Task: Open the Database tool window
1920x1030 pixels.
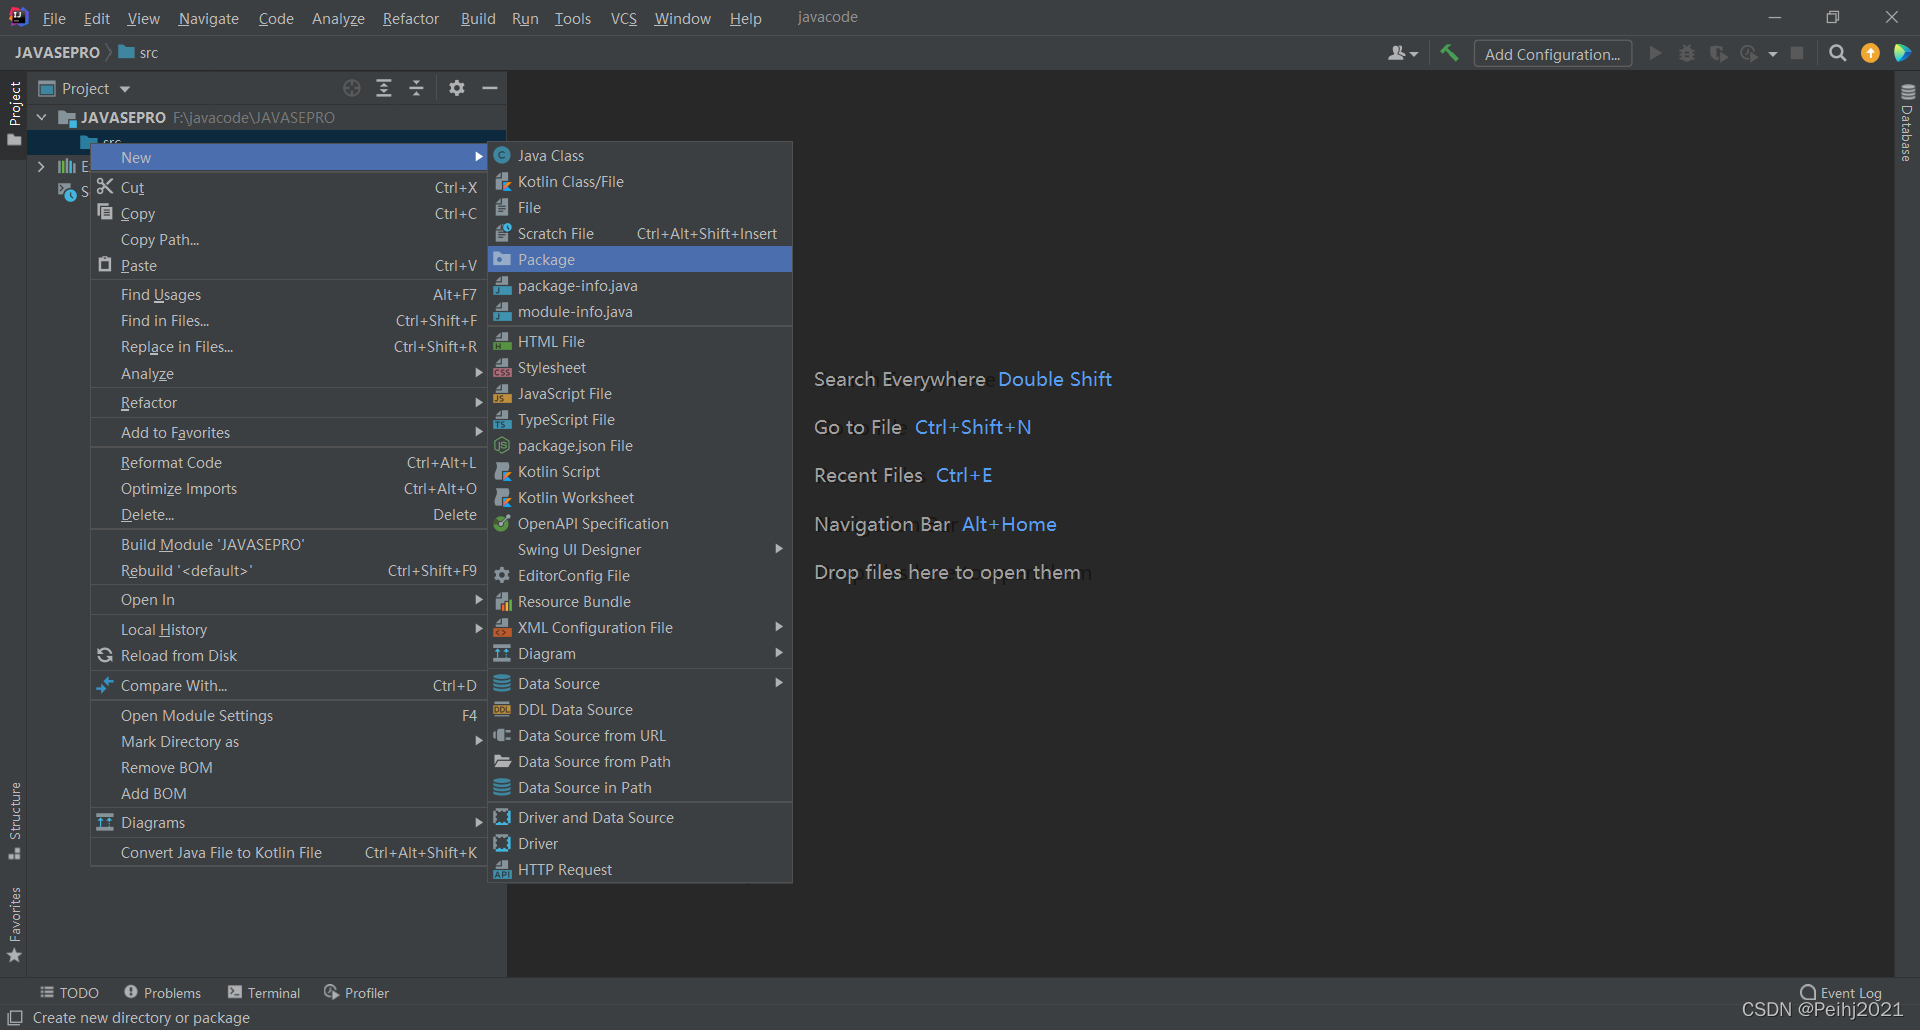Action: coord(1907,122)
